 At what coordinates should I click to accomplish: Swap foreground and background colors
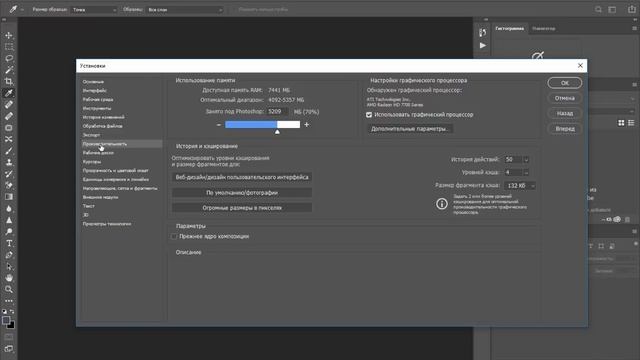click(x=12, y=312)
